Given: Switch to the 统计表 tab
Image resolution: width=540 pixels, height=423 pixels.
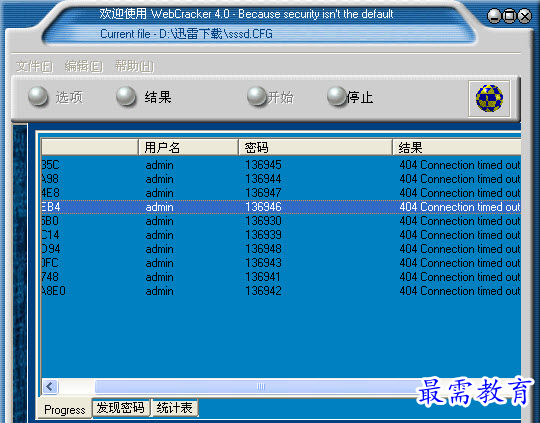Looking at the screenshot, I should point(175,408).
